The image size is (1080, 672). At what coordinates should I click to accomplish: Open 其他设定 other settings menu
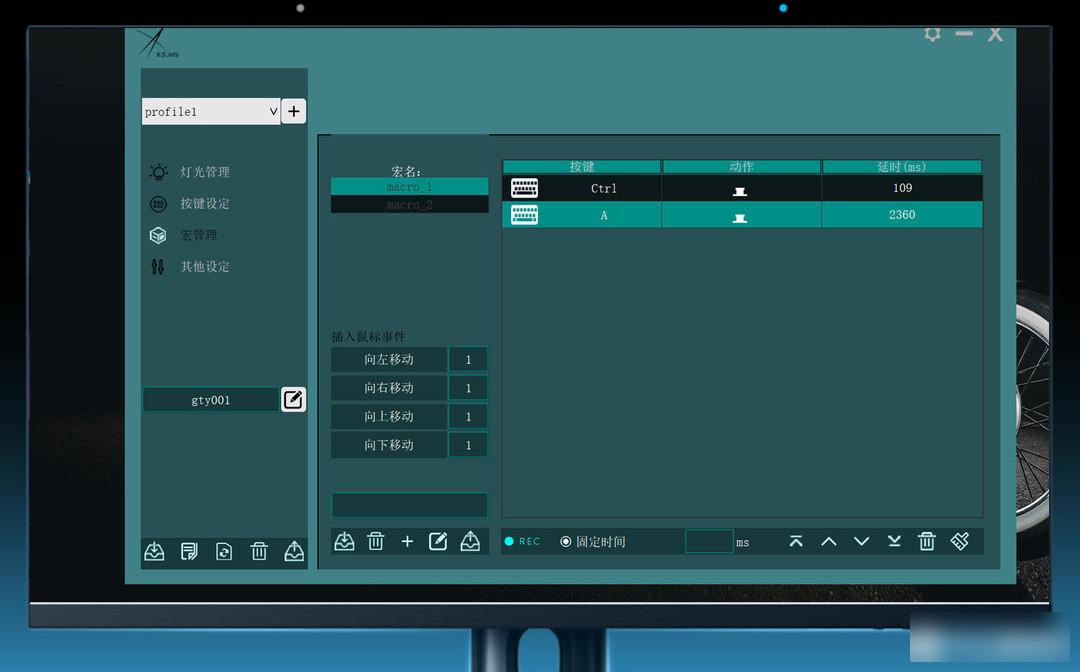205,266
